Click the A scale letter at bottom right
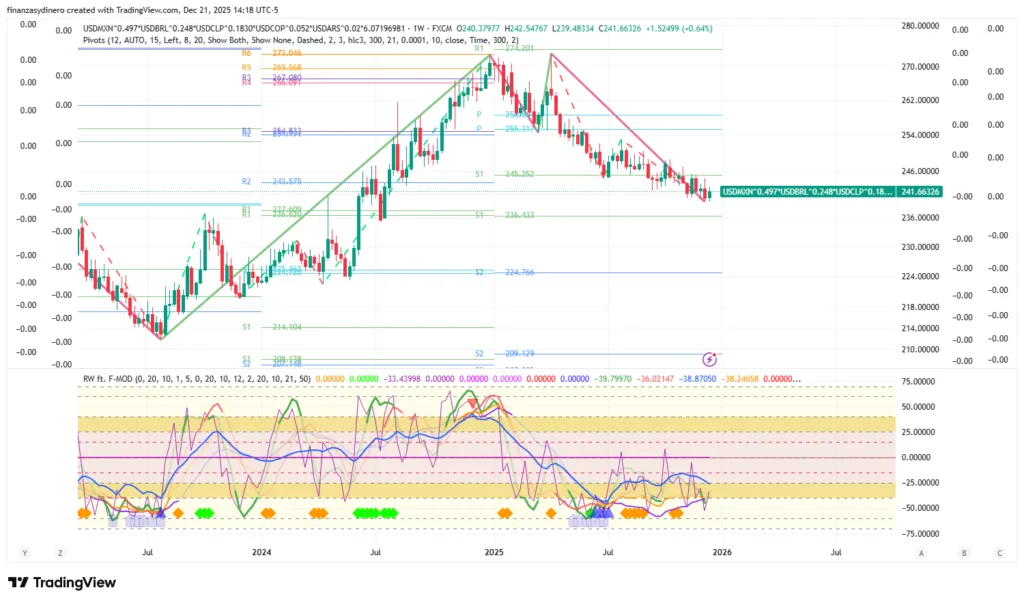This screenshot has width=1024, height=603. [921, 552]
